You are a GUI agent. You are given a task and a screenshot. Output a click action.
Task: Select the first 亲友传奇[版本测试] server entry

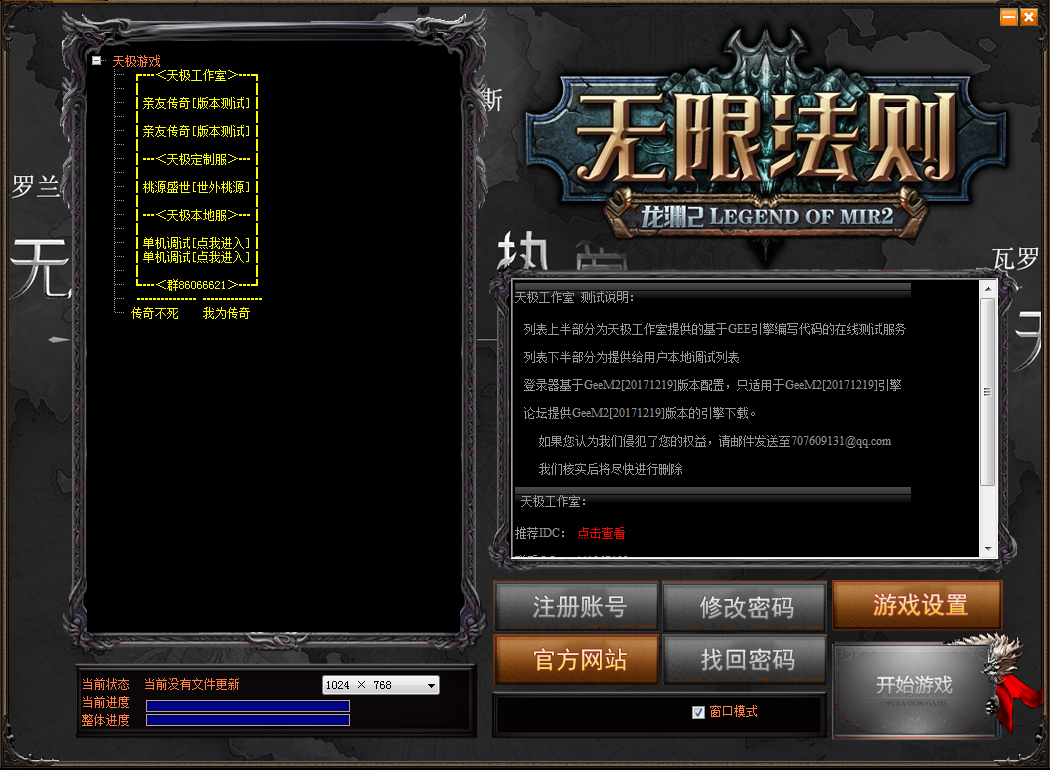click(x=196, y=103)
